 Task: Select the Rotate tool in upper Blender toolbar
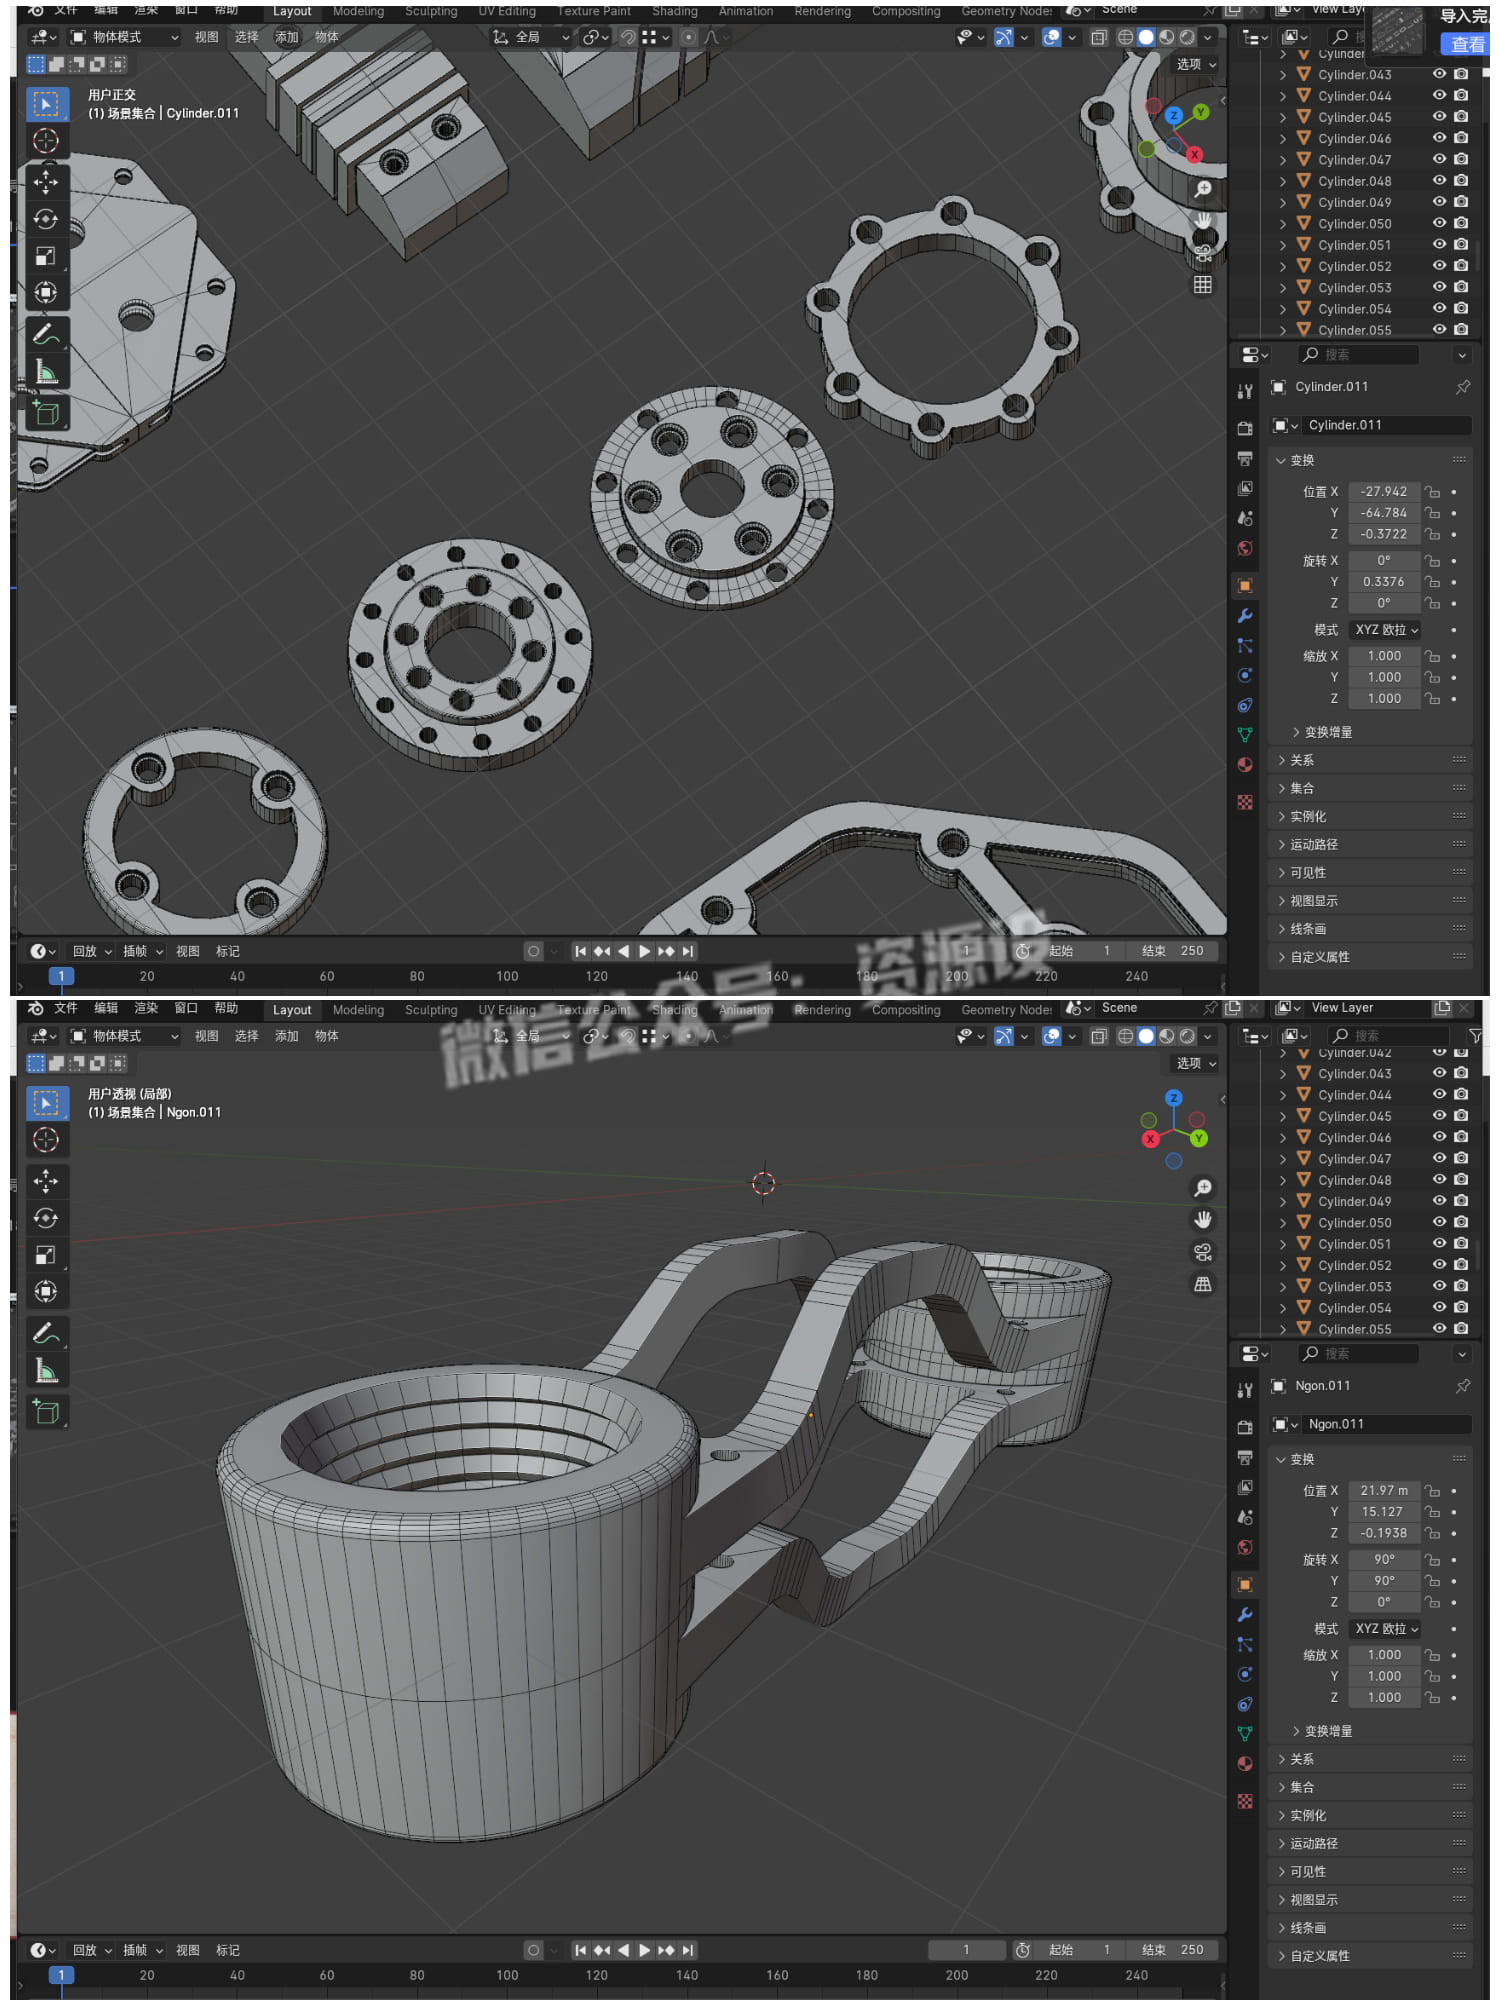pyautogui.click(x=46, y=219)
